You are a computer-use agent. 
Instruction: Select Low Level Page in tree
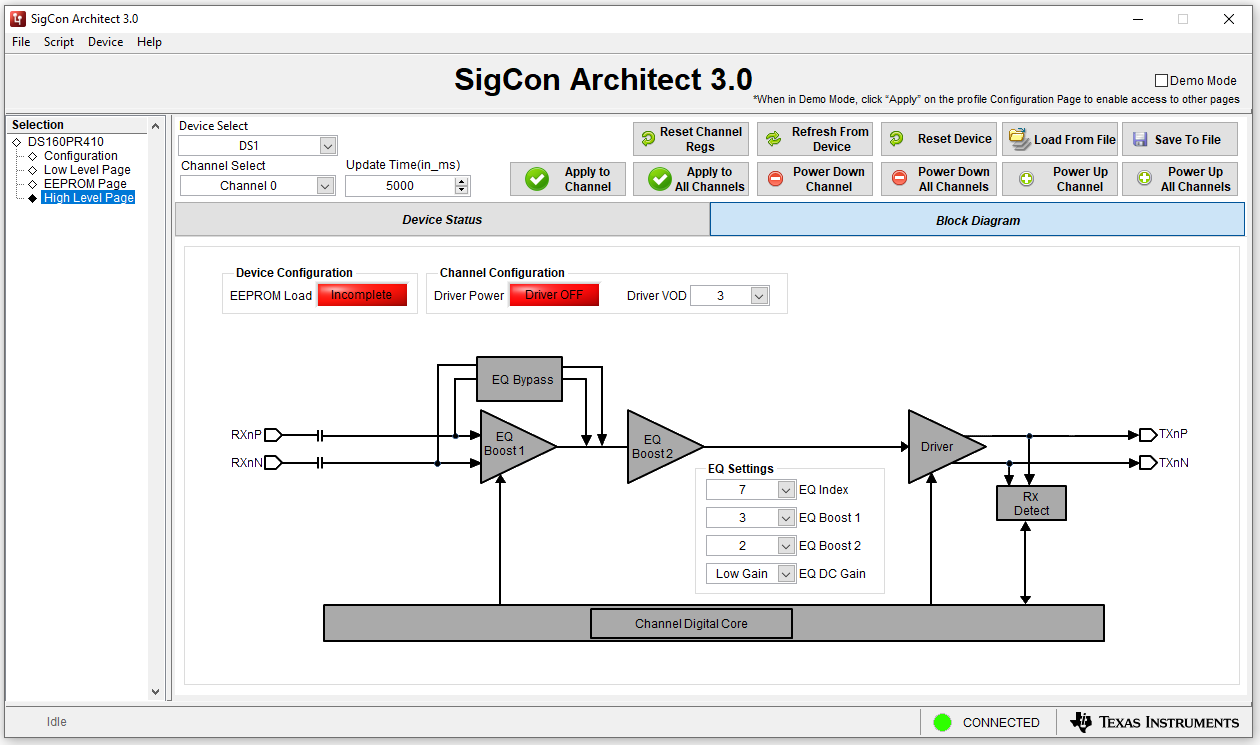pos(87,170)
